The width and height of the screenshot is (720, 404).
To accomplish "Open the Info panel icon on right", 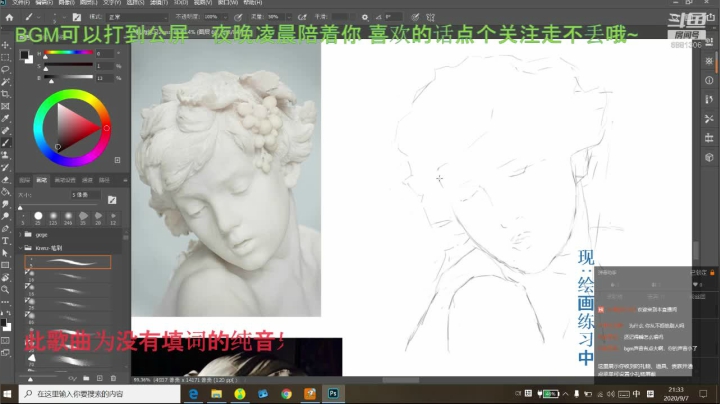I will click(709, 80).
